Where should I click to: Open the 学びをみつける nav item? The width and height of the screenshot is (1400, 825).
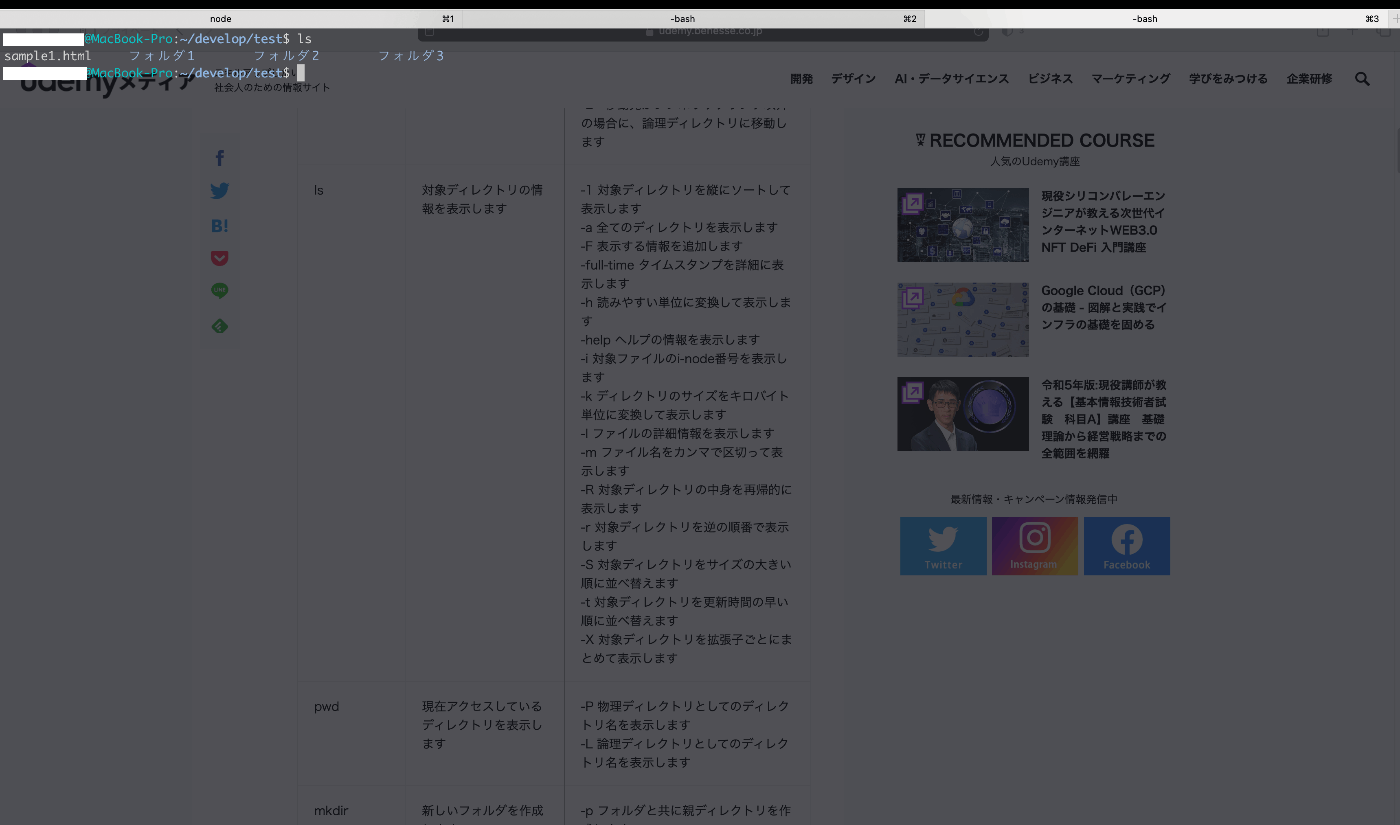point(1228,79)
